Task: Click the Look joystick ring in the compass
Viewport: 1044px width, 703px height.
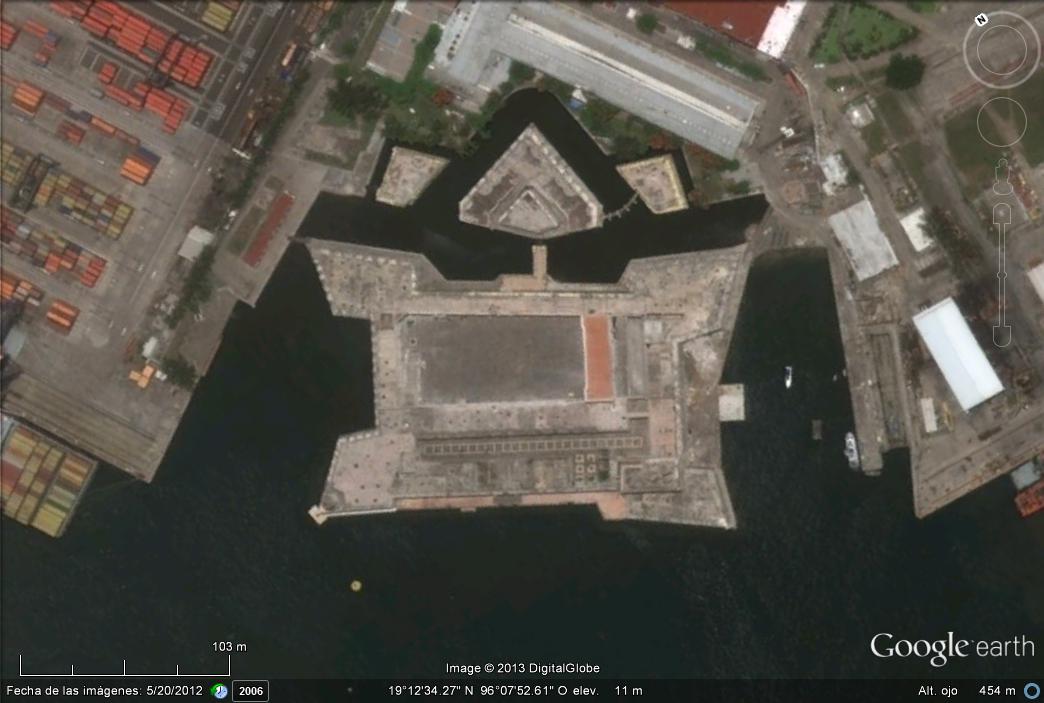Action: click(1001, 50)
